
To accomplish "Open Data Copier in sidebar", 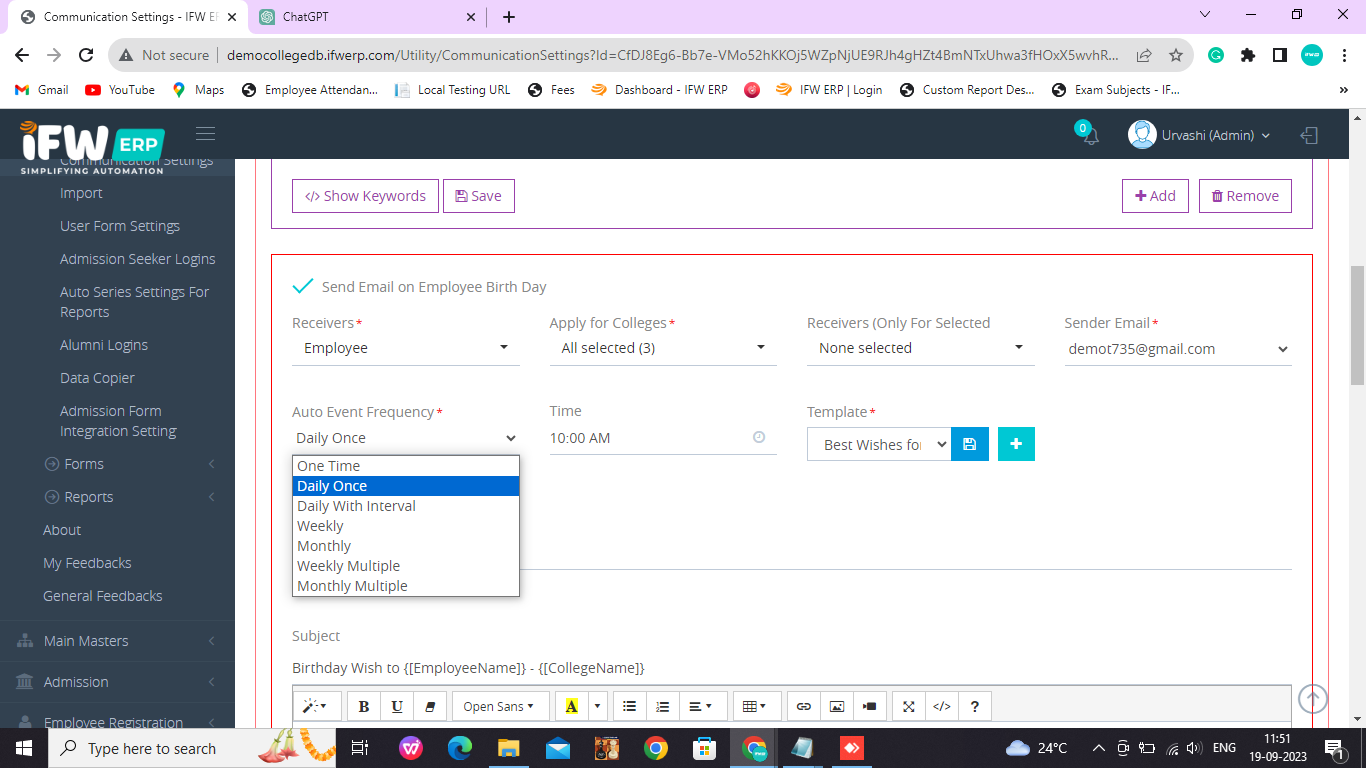I will (x=97, y=378).
